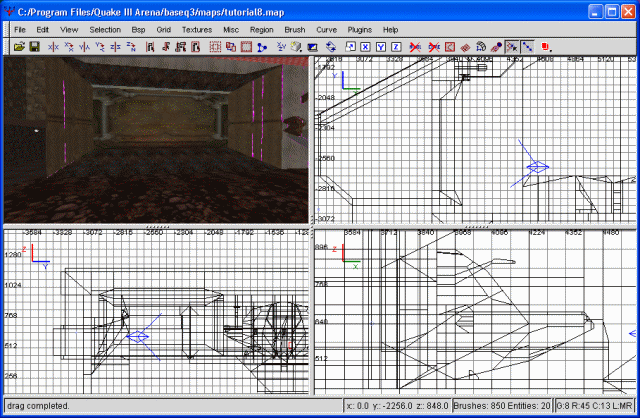Open the View menu
Screen dimensions: 640x418
[x=69, y=30]
